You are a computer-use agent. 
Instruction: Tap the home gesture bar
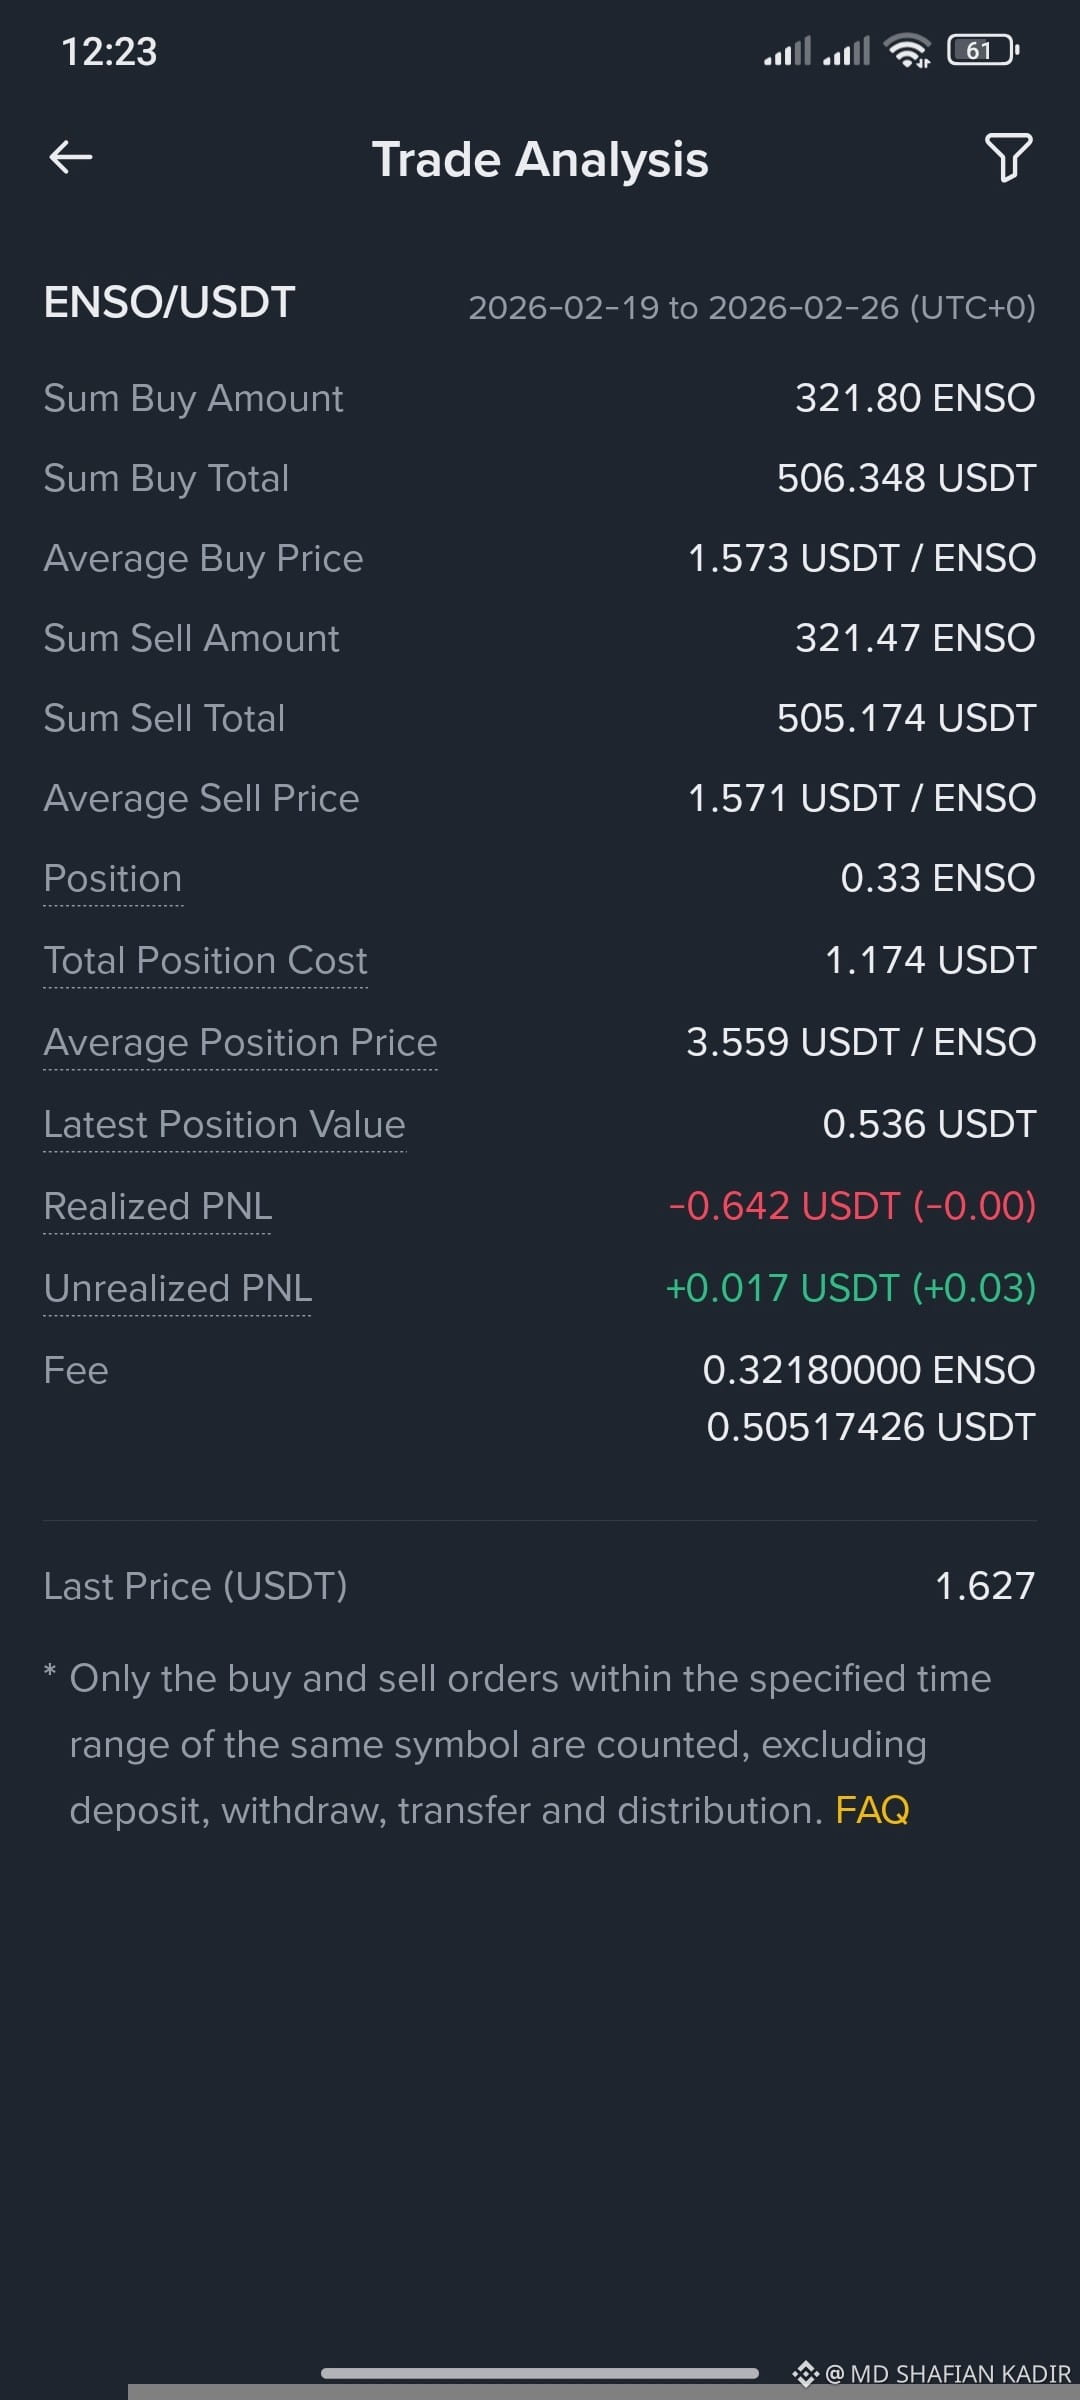click(540, 2373)
